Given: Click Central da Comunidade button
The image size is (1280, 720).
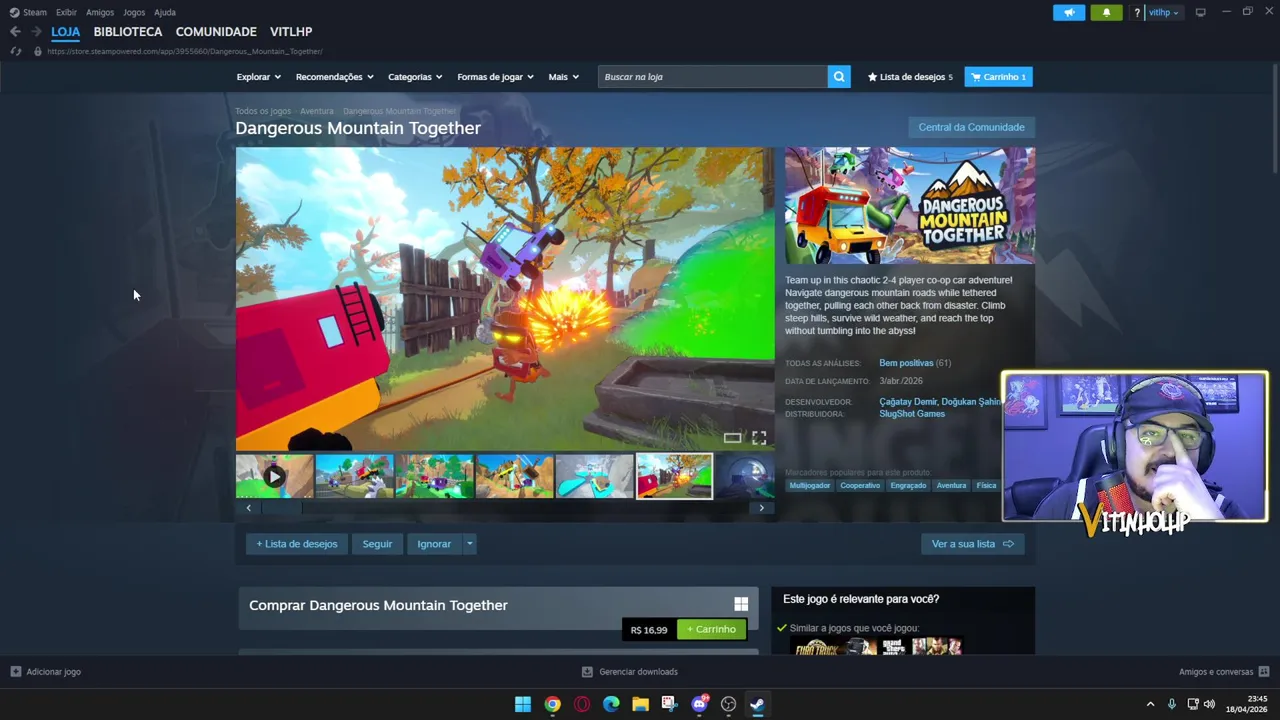Looking at the screenshot, I should coord(971,127).
